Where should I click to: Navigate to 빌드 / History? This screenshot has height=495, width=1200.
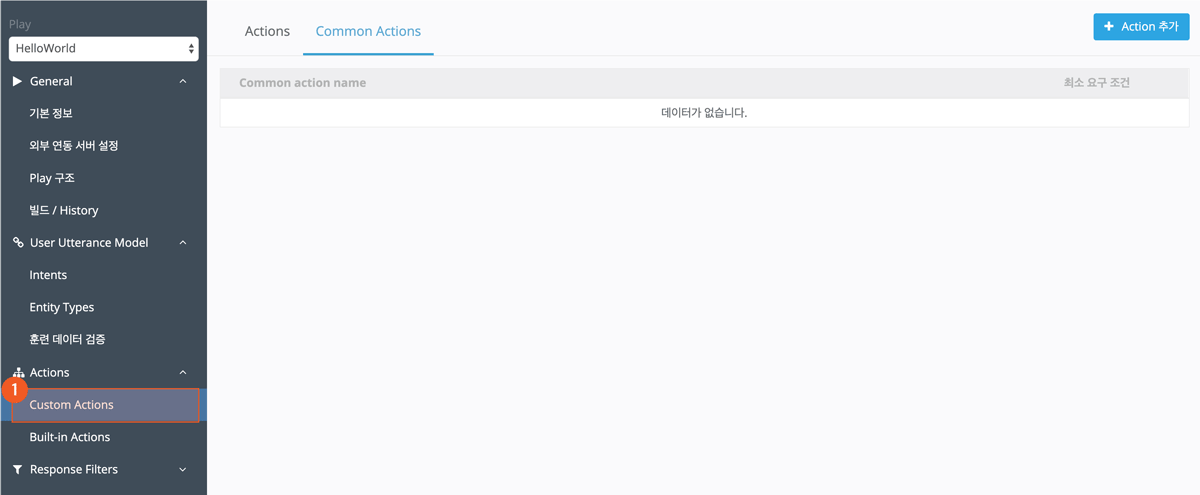[x=64, y=211]
